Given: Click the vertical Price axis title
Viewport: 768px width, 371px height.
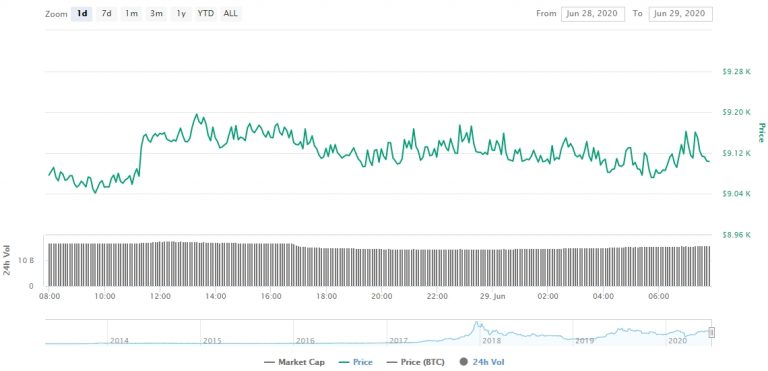Looking at the screenshot, I should click(x=761, y=132).
